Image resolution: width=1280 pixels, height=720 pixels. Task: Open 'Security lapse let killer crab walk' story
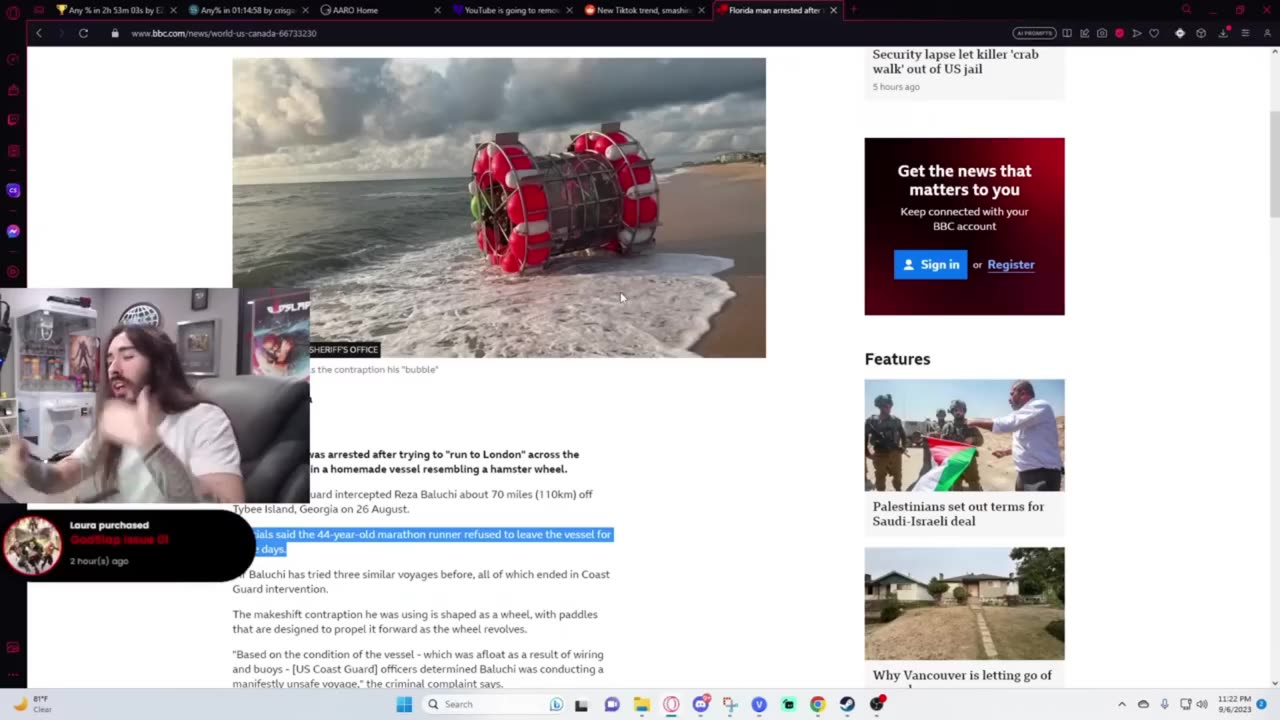[x=955, y=61]
